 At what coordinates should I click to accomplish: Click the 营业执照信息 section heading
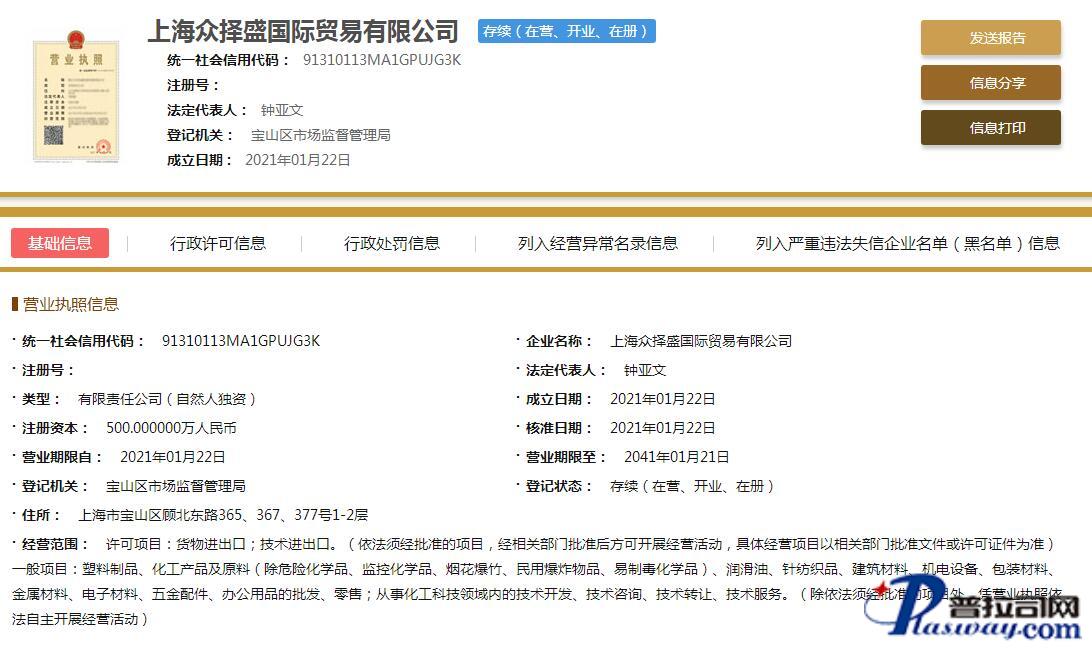(x=70, y=304)
